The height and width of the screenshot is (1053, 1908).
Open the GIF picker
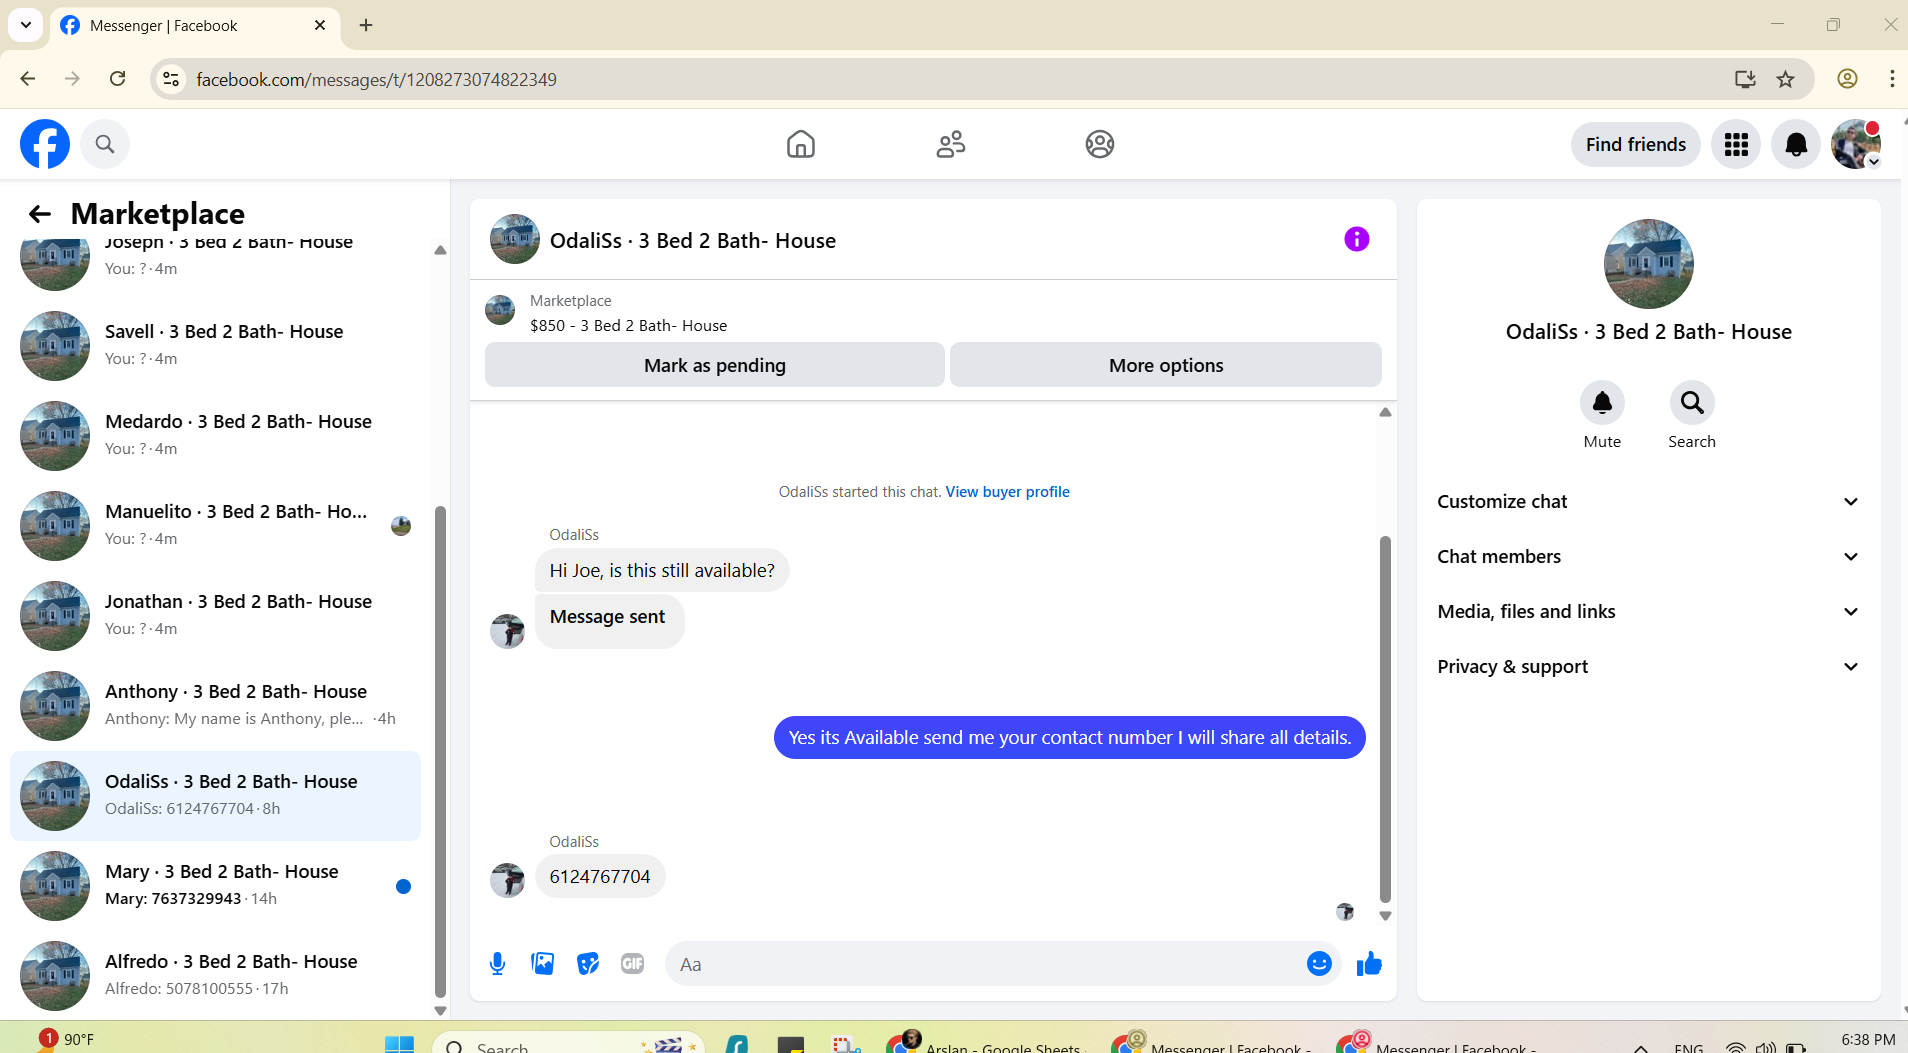(x=633, y=964)
